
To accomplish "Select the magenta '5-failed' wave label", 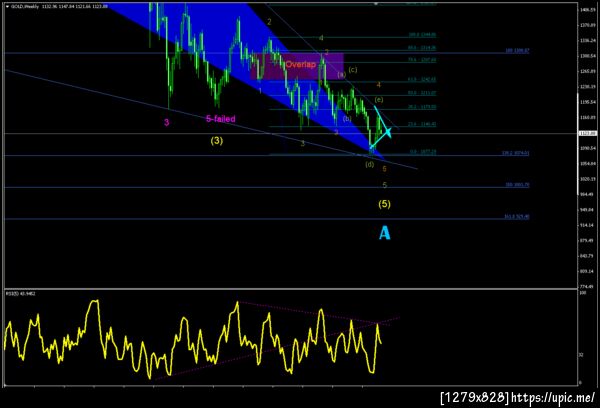I will pyautogui.click(x=221, y=119).
